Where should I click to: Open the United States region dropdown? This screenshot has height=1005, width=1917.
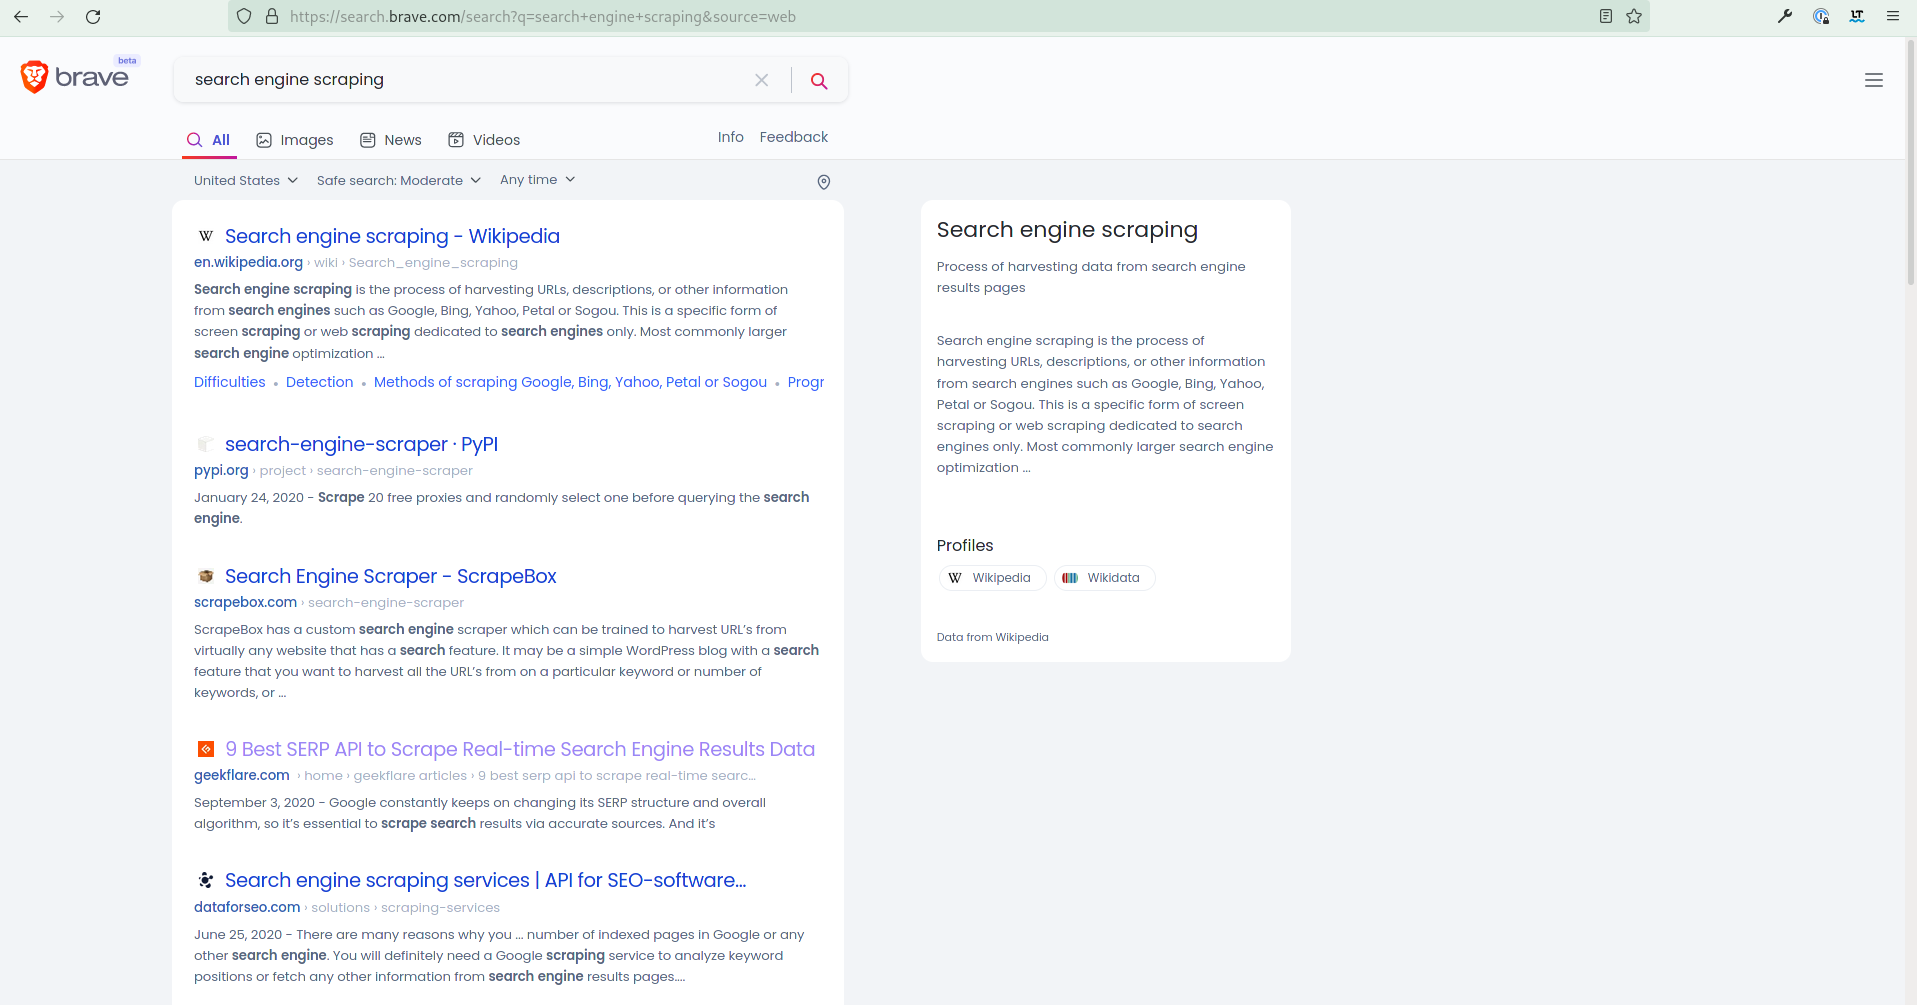point(244,181)
